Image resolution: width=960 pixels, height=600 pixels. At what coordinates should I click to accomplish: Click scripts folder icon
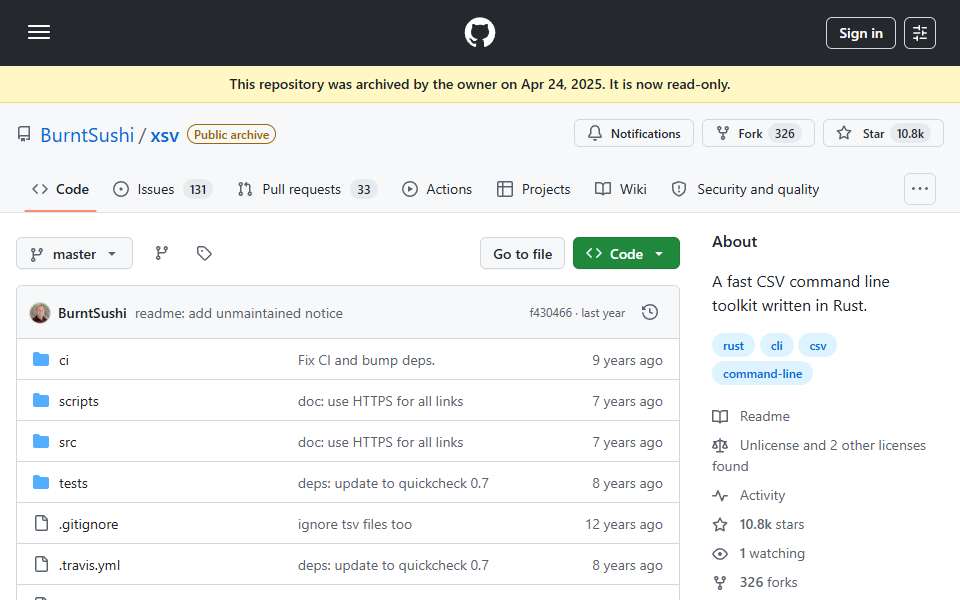tap(41, 400)
